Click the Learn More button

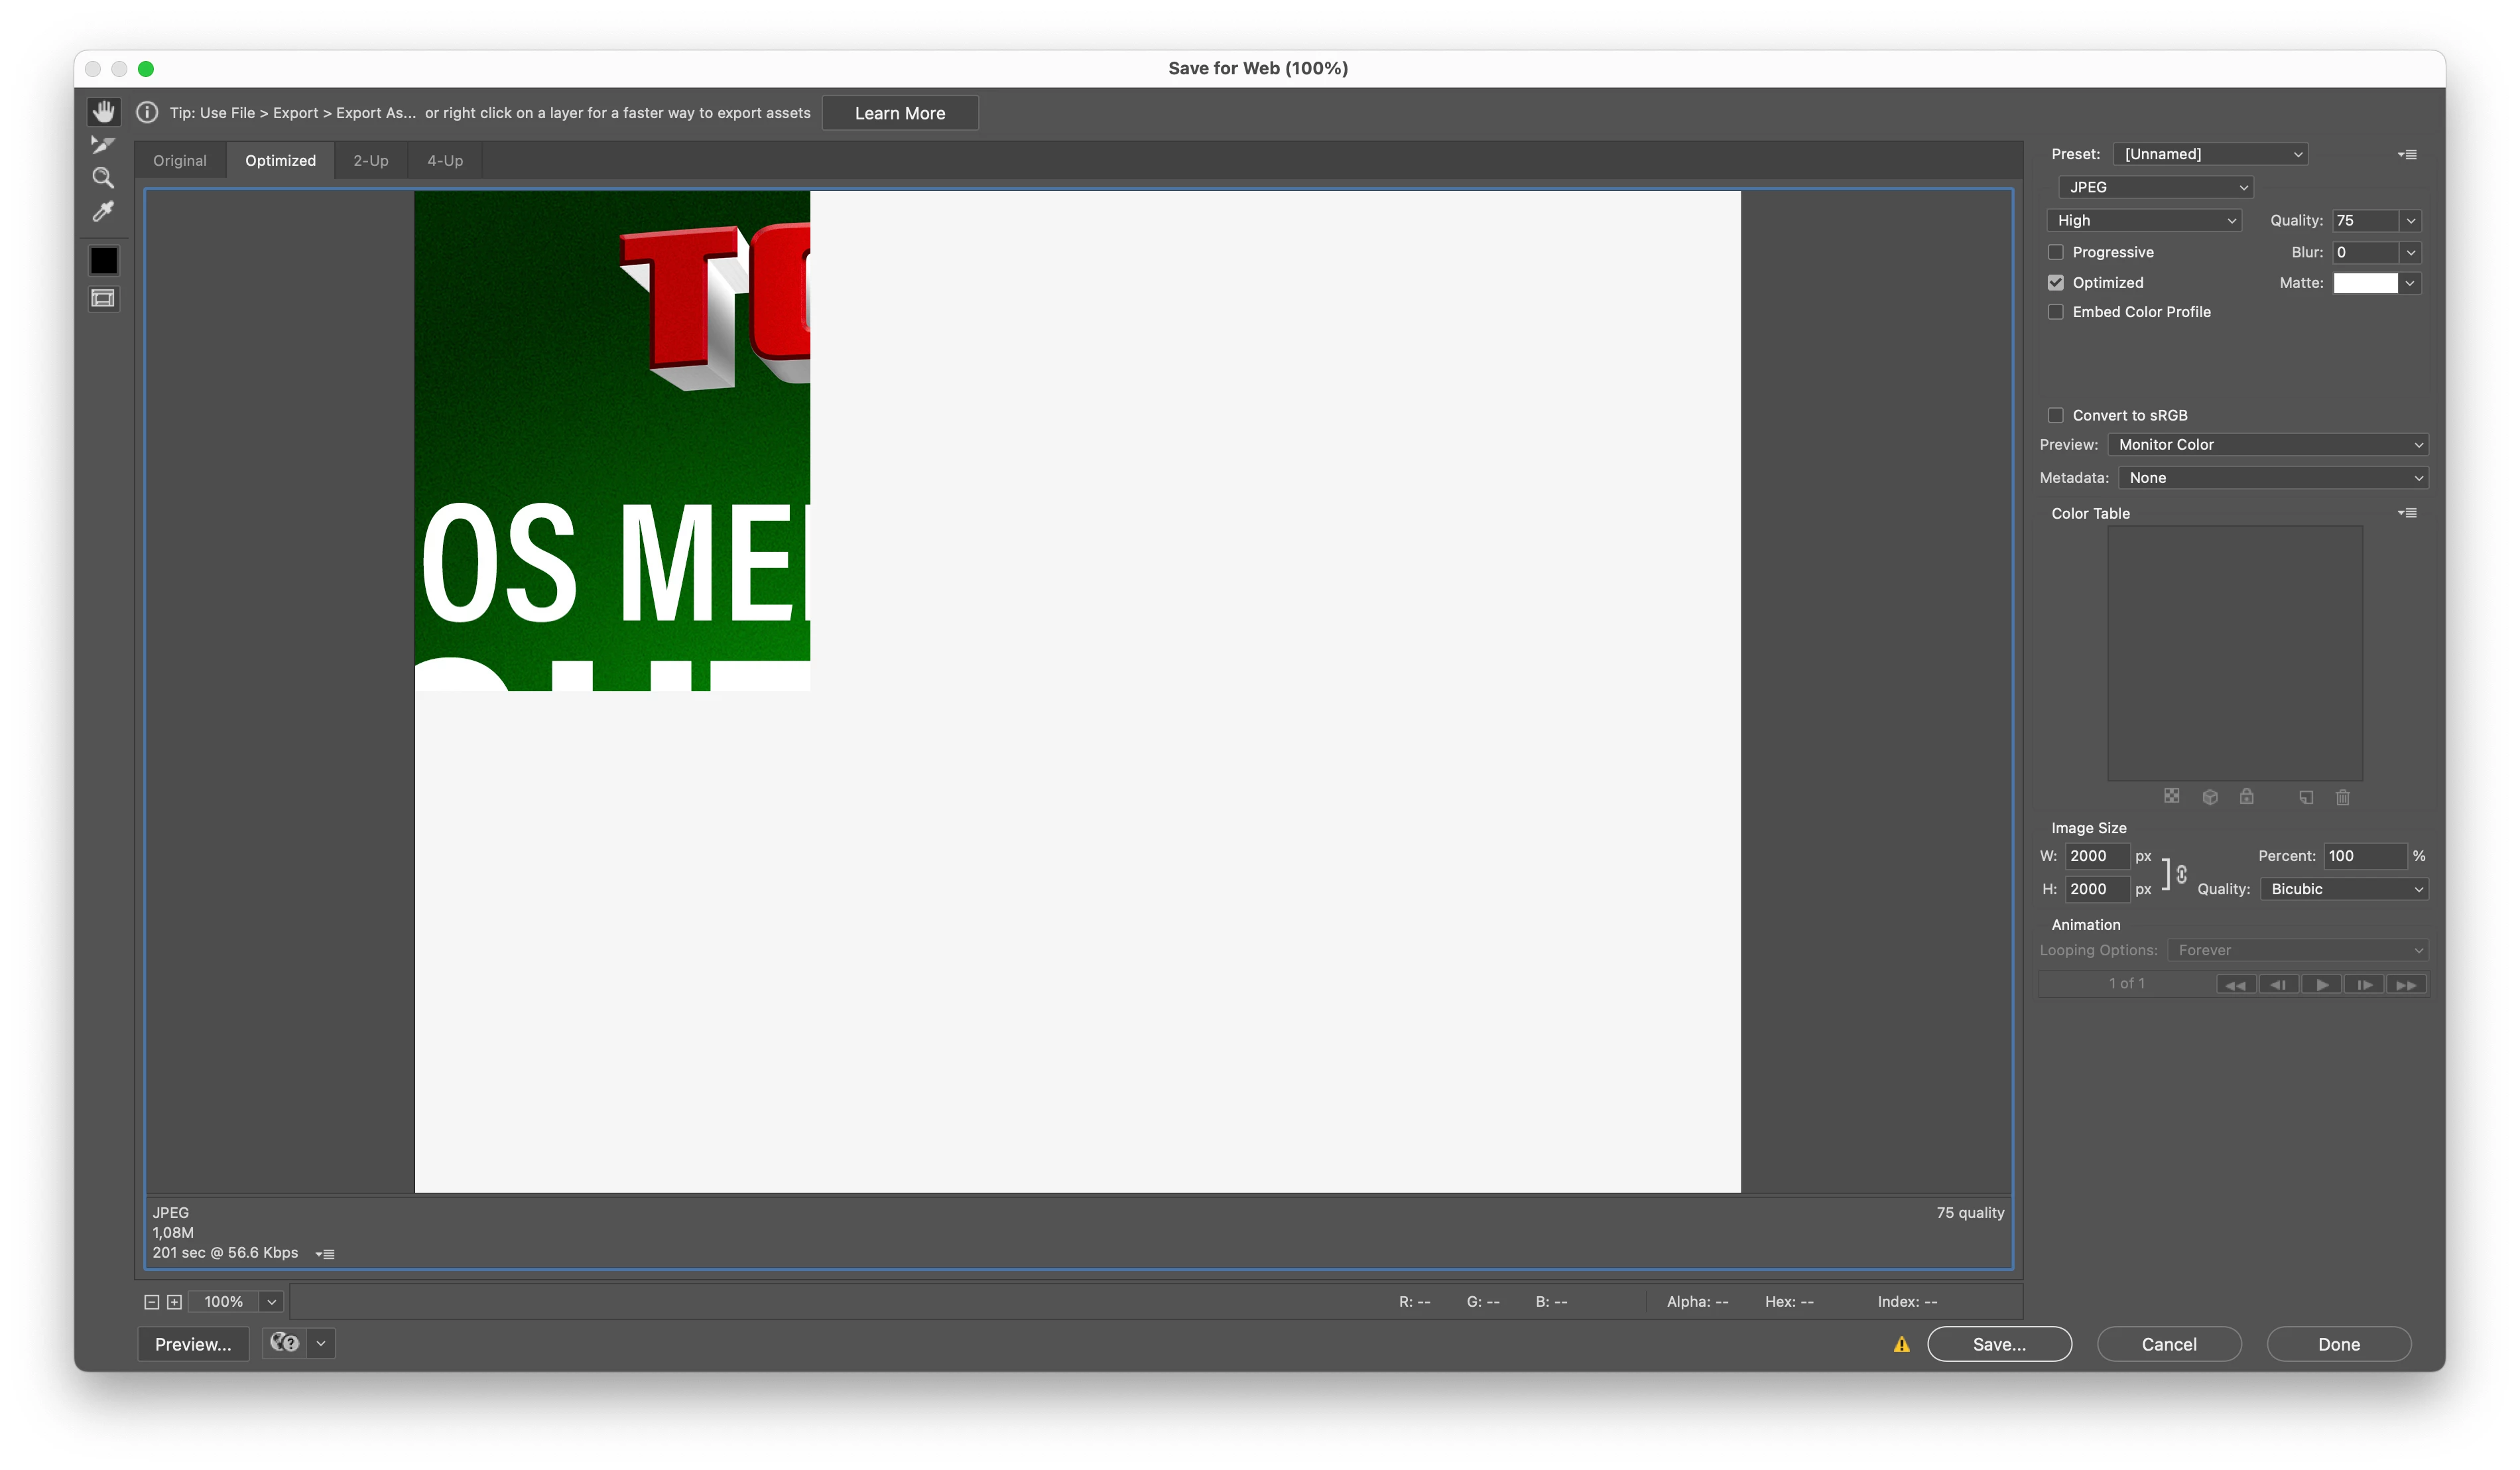pos(899,113)
